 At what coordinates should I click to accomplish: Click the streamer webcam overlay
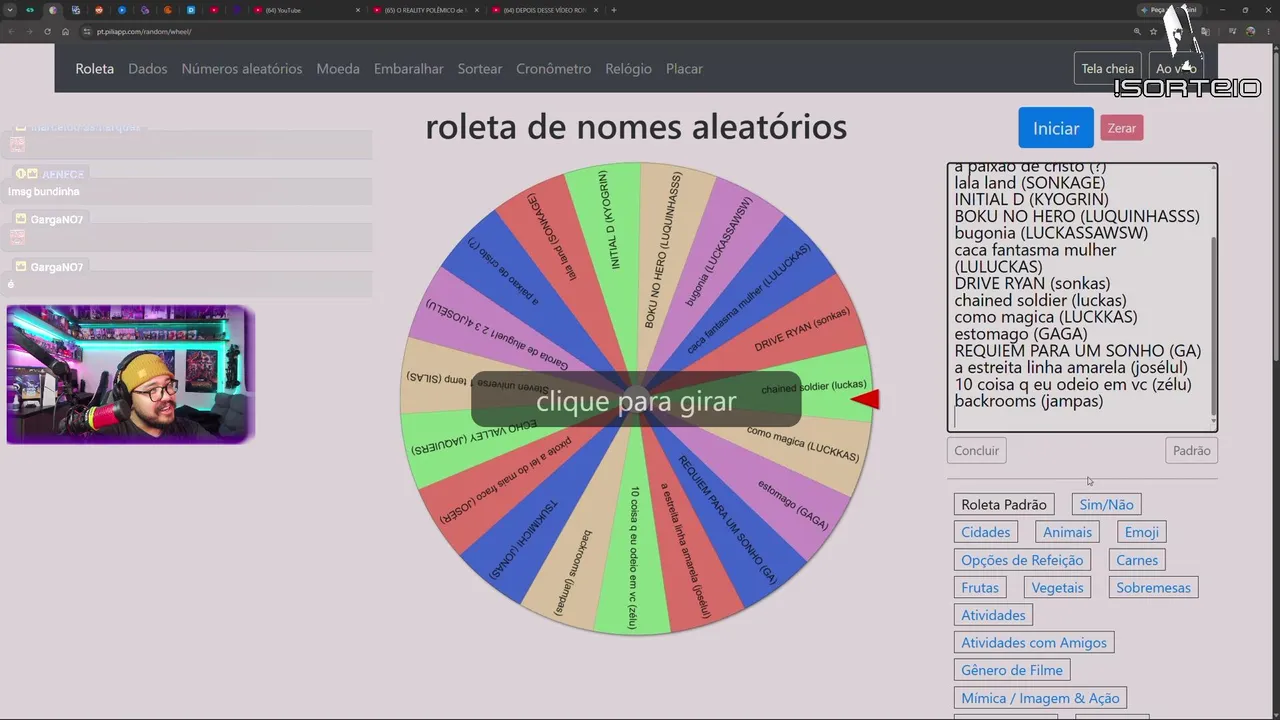[x=130, y=375]
